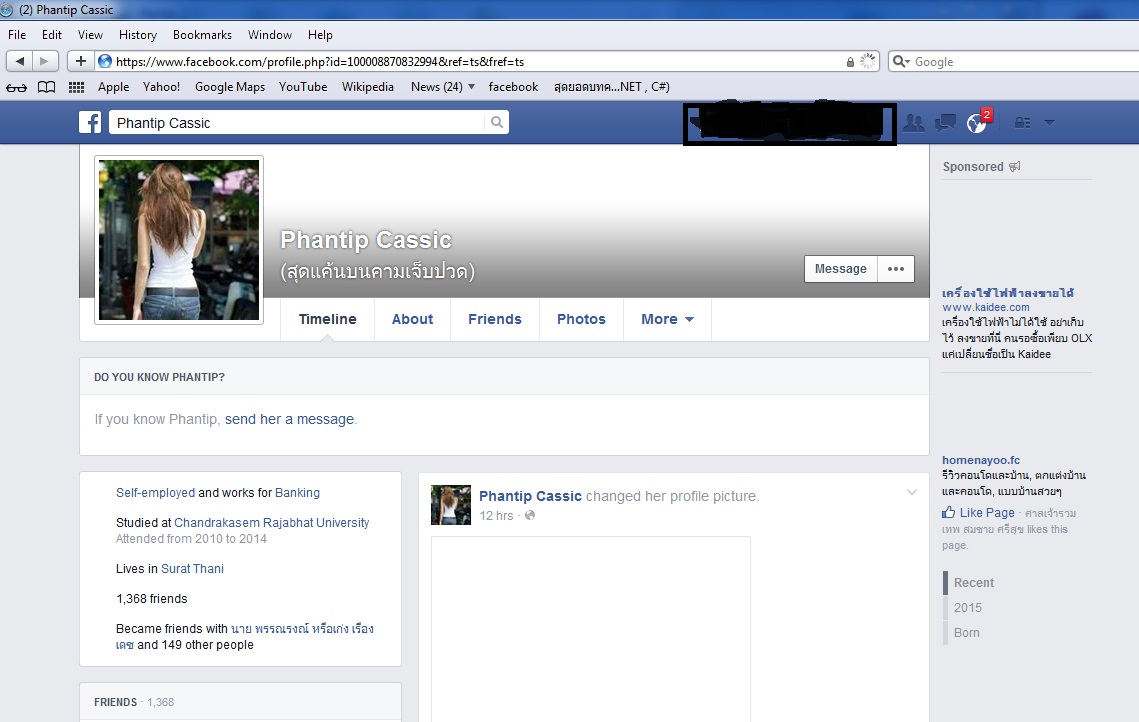Open the Banking link
The image size is (1139, 722).
pos(297,492)
